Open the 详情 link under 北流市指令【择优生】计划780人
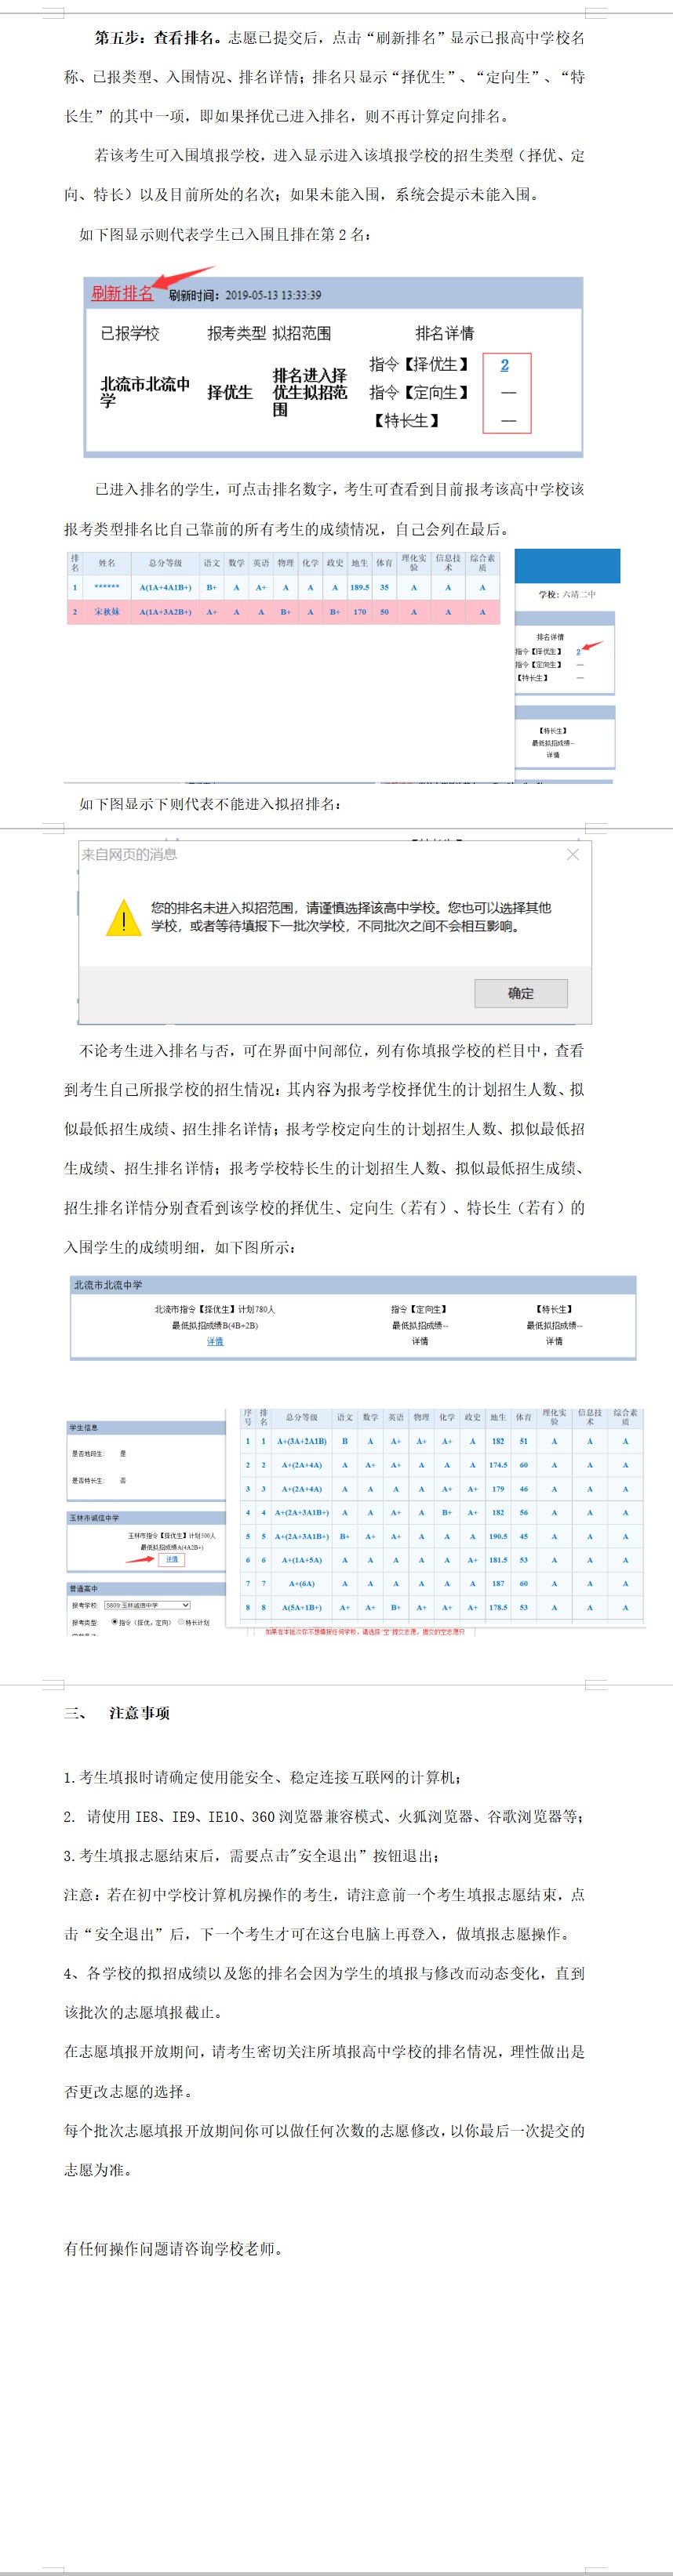This screenshot has height=2576, width=673. click(215, 1342)
